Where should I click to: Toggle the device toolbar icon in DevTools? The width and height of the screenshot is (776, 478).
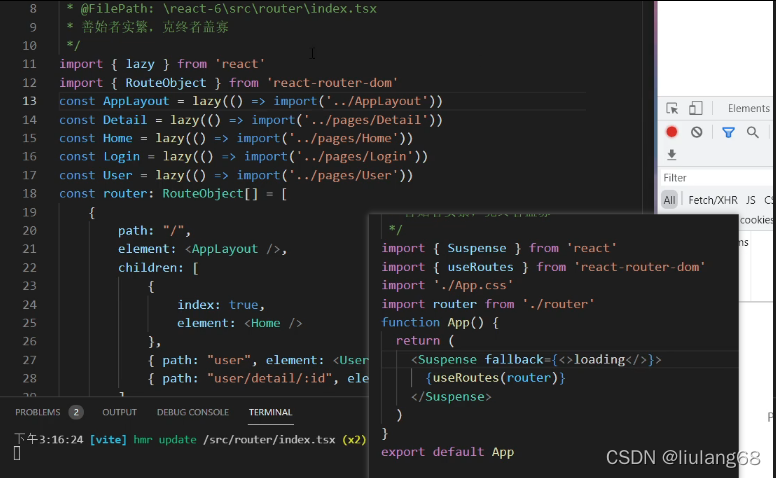pyautogui.click(x=696, y=108)
